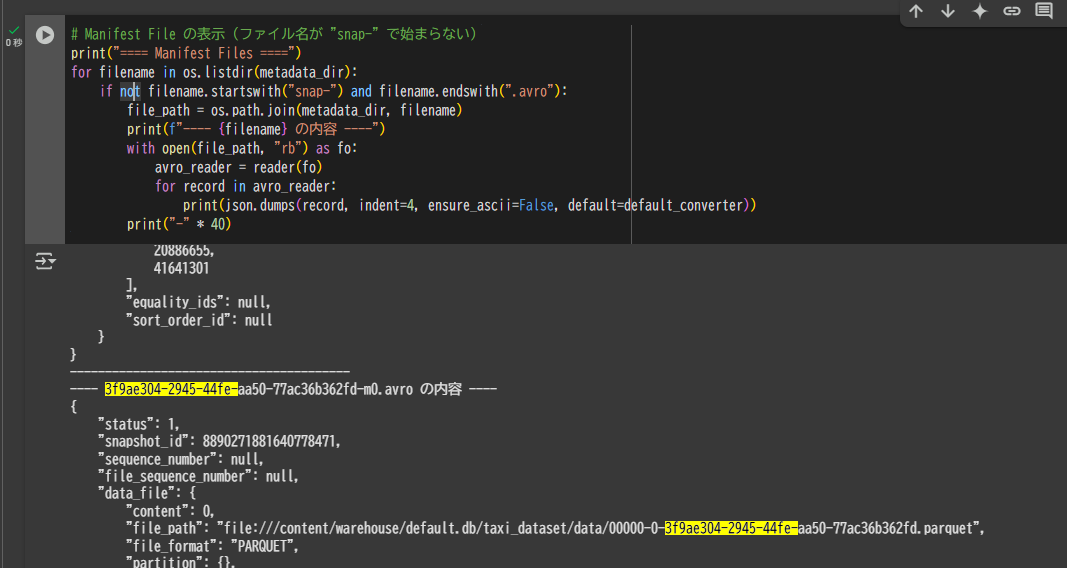Click '"data_file": {' output line
Viewport: 1067px width, 568px height.
147,494
